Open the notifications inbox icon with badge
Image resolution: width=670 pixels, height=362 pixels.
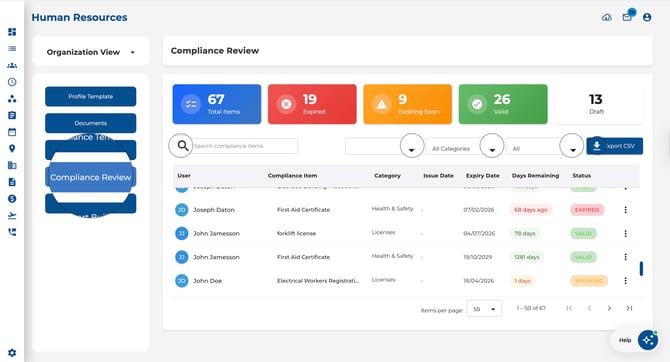(x=627, y=17)
